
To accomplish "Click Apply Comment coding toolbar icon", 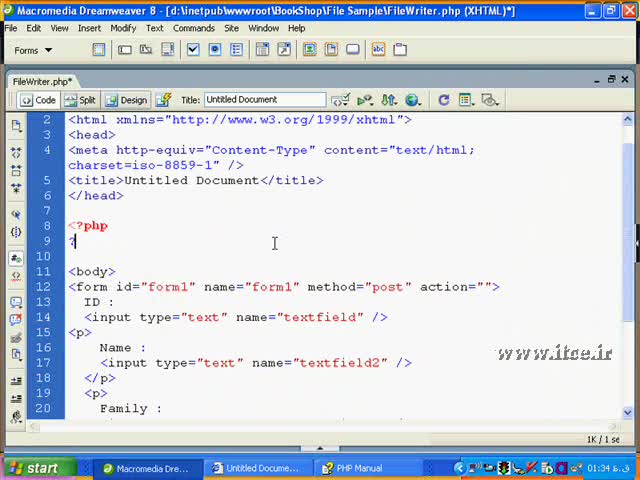I will point(16,302).
